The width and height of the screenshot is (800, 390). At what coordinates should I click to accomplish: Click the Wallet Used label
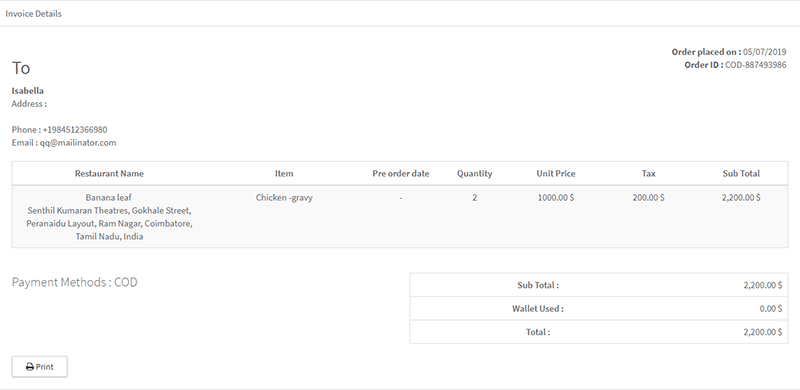coord(538,308)
